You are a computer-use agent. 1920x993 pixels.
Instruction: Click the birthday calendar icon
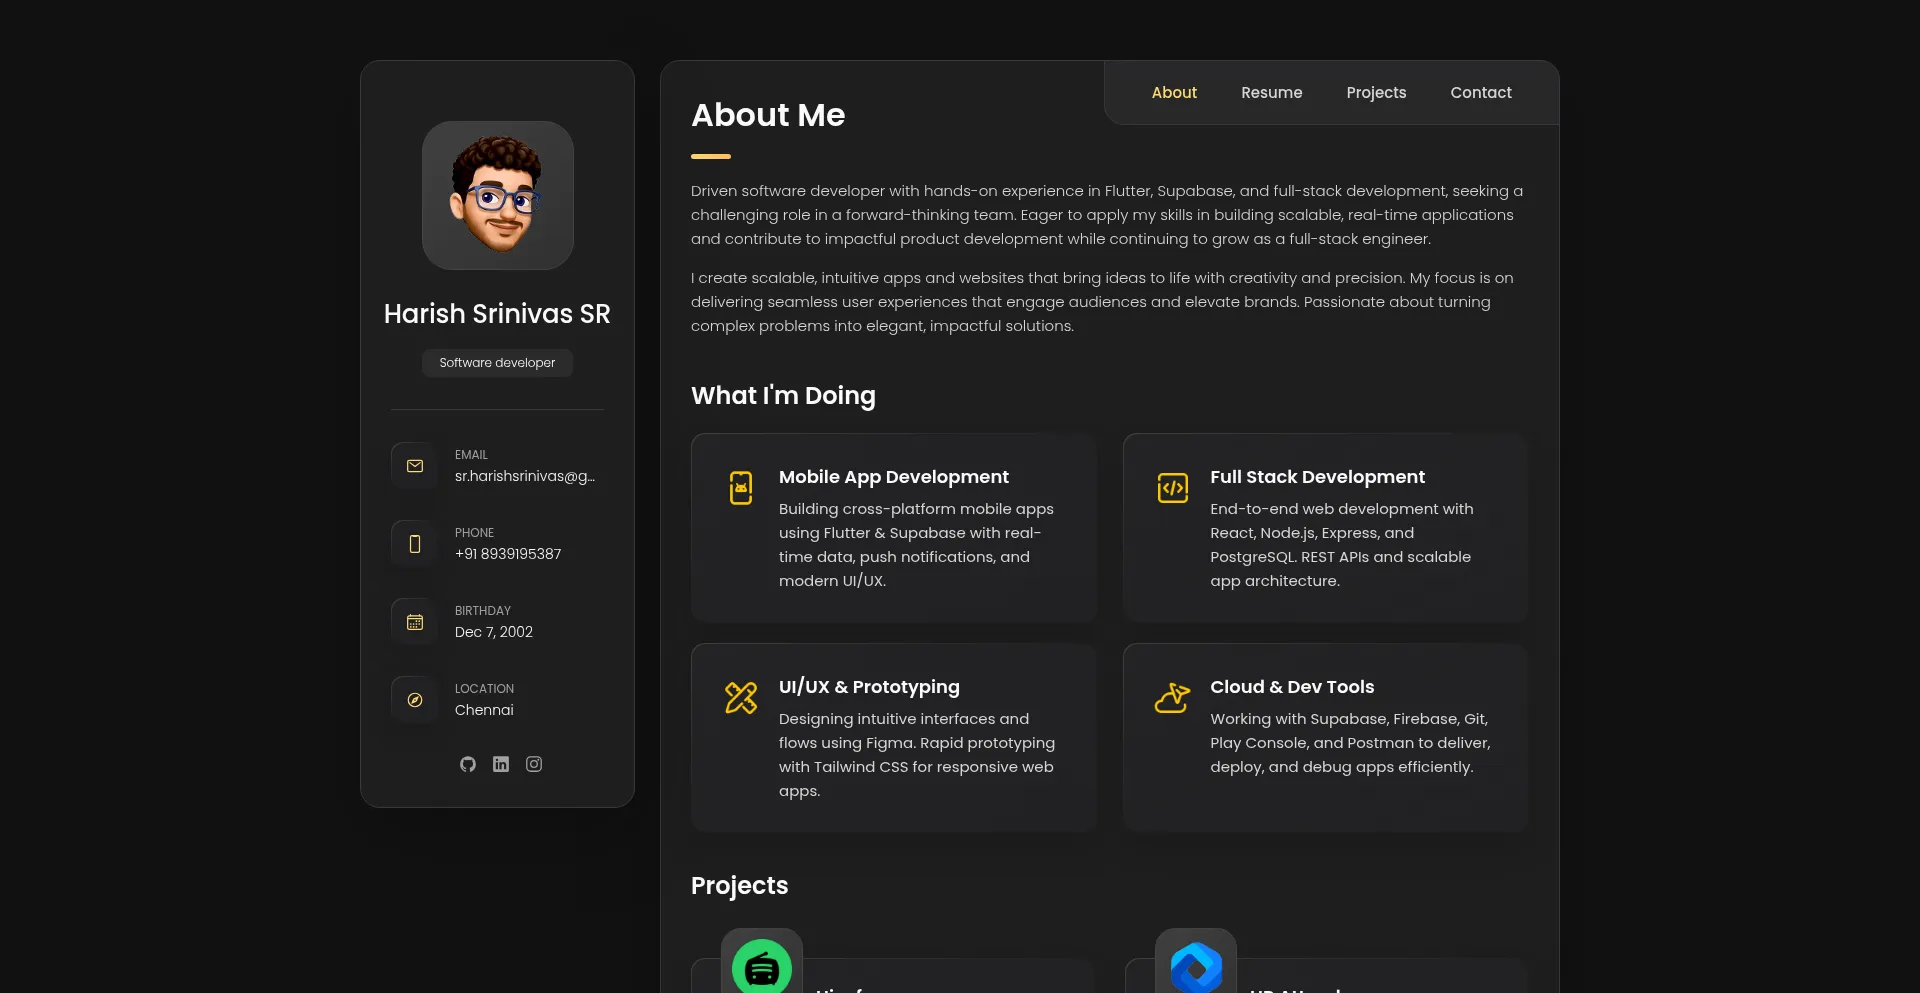pos(415,622)
